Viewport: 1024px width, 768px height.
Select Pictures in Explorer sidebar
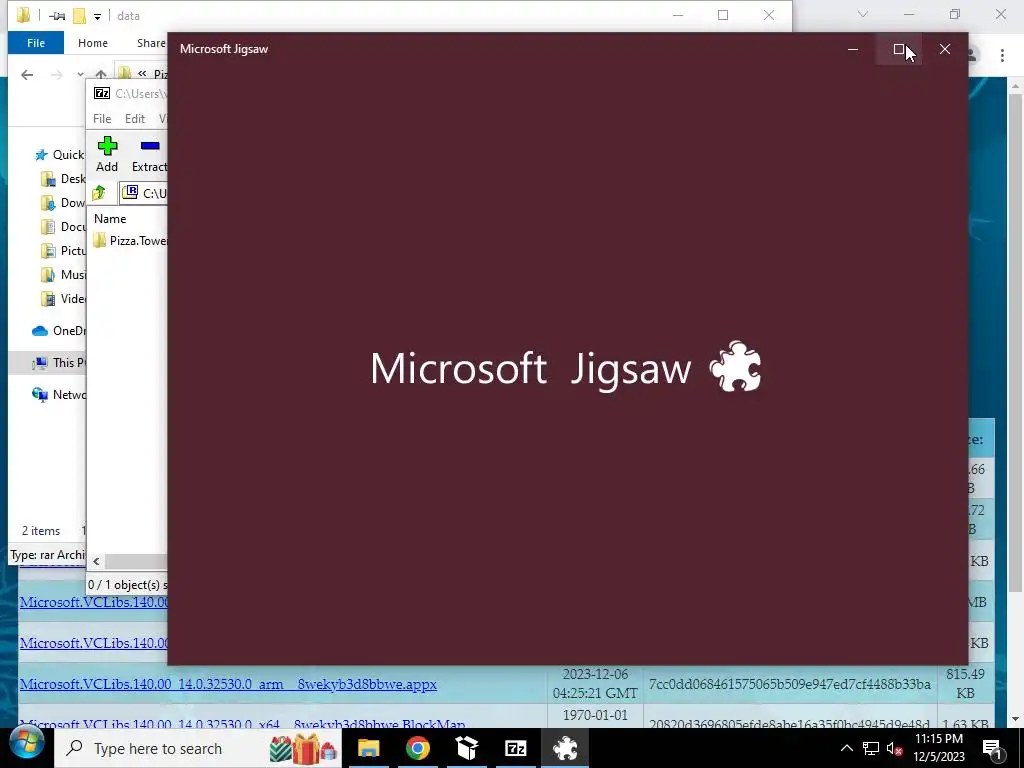pos(63,251)
